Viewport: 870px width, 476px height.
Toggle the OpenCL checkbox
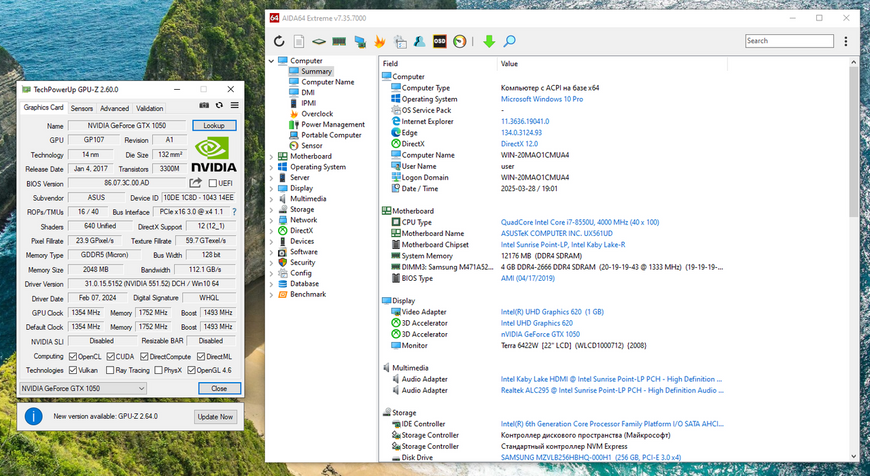73,356
